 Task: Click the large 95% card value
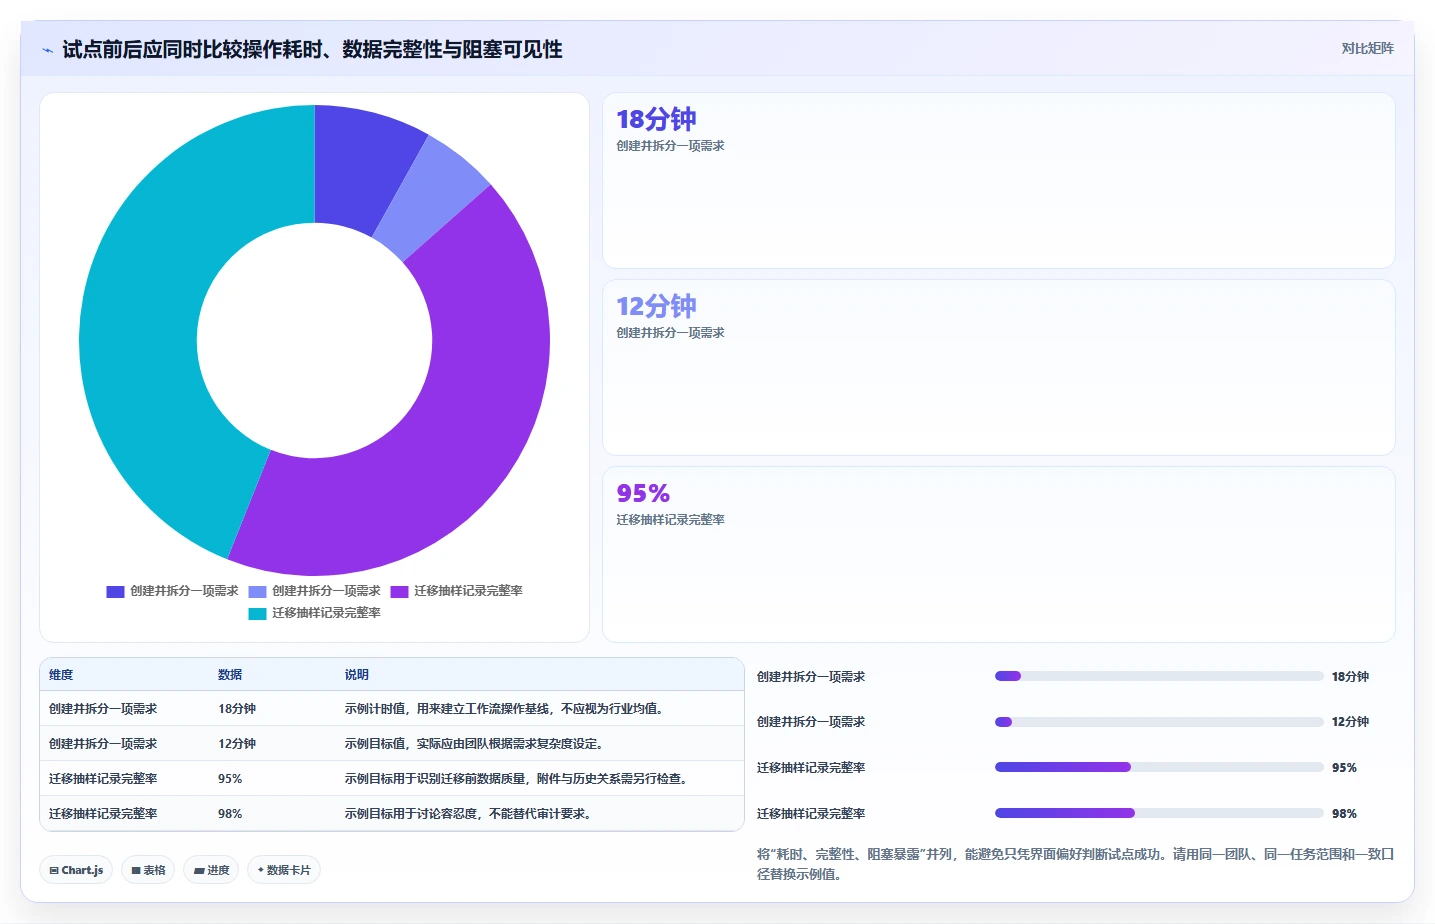click(x=643, y=493)
